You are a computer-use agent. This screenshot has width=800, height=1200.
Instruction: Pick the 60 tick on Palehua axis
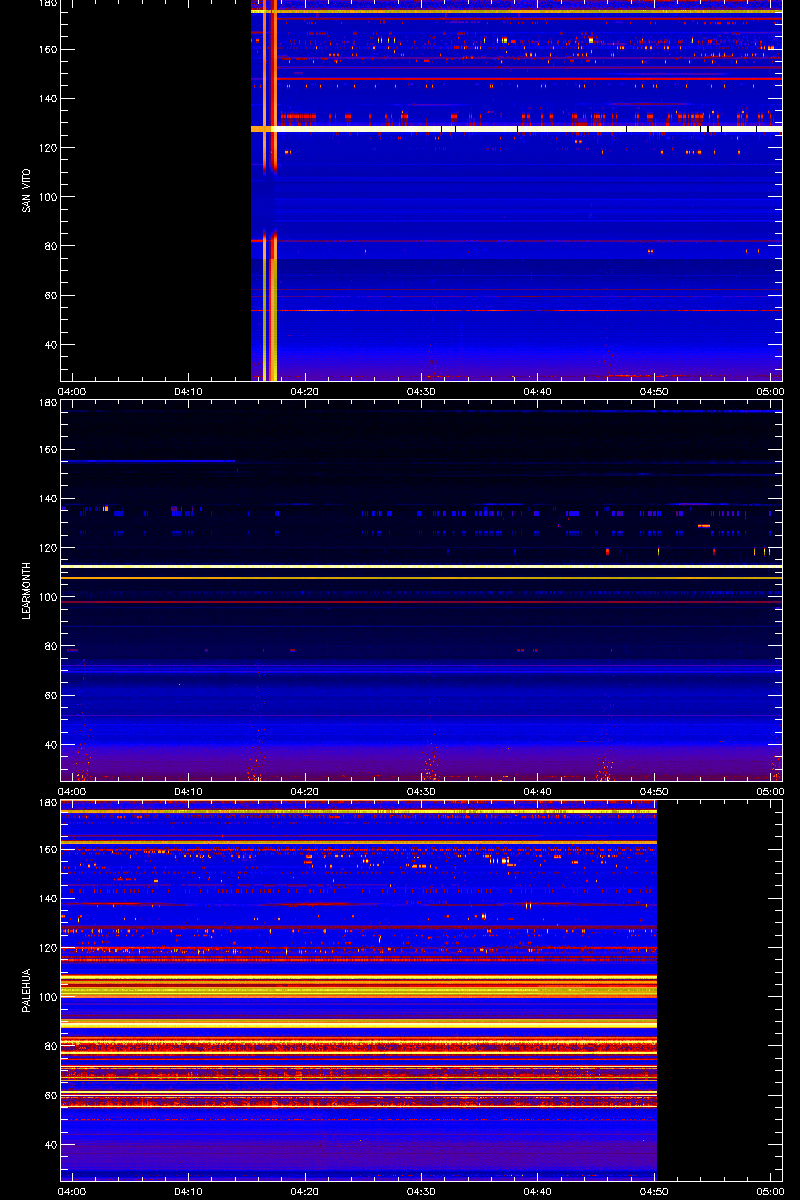point(50,1096)
